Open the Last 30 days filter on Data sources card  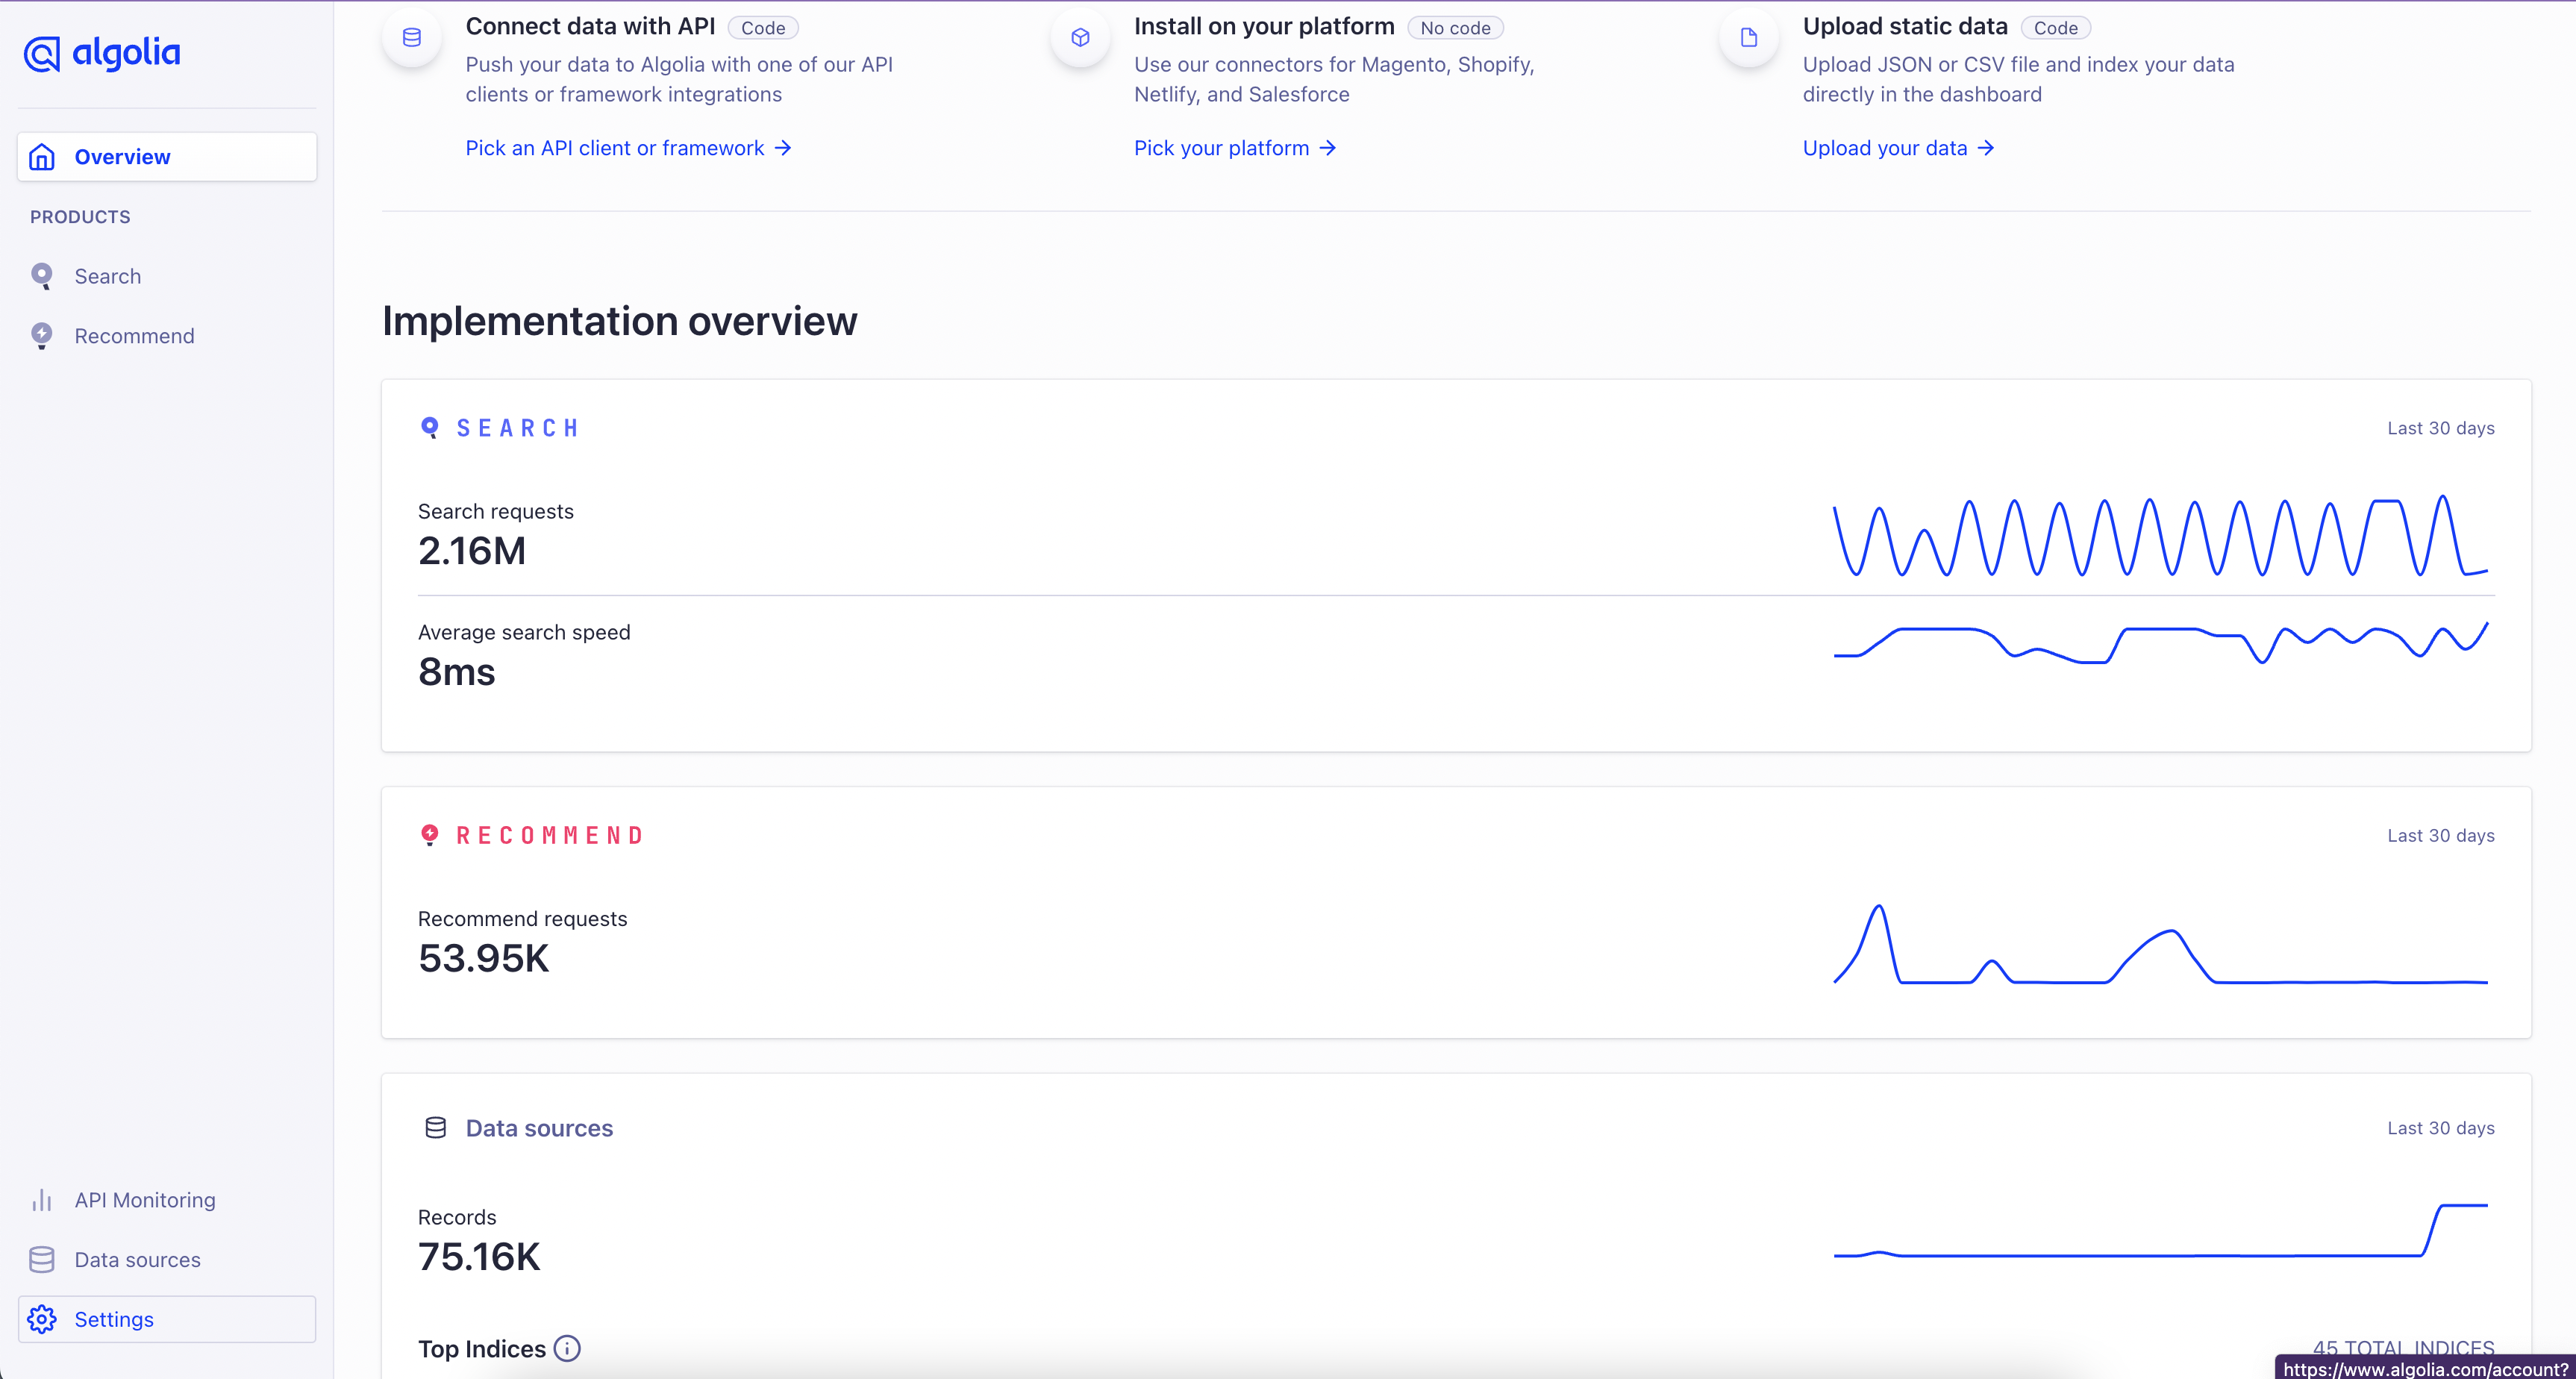pyautogui.click(x=2440, y=1127)
